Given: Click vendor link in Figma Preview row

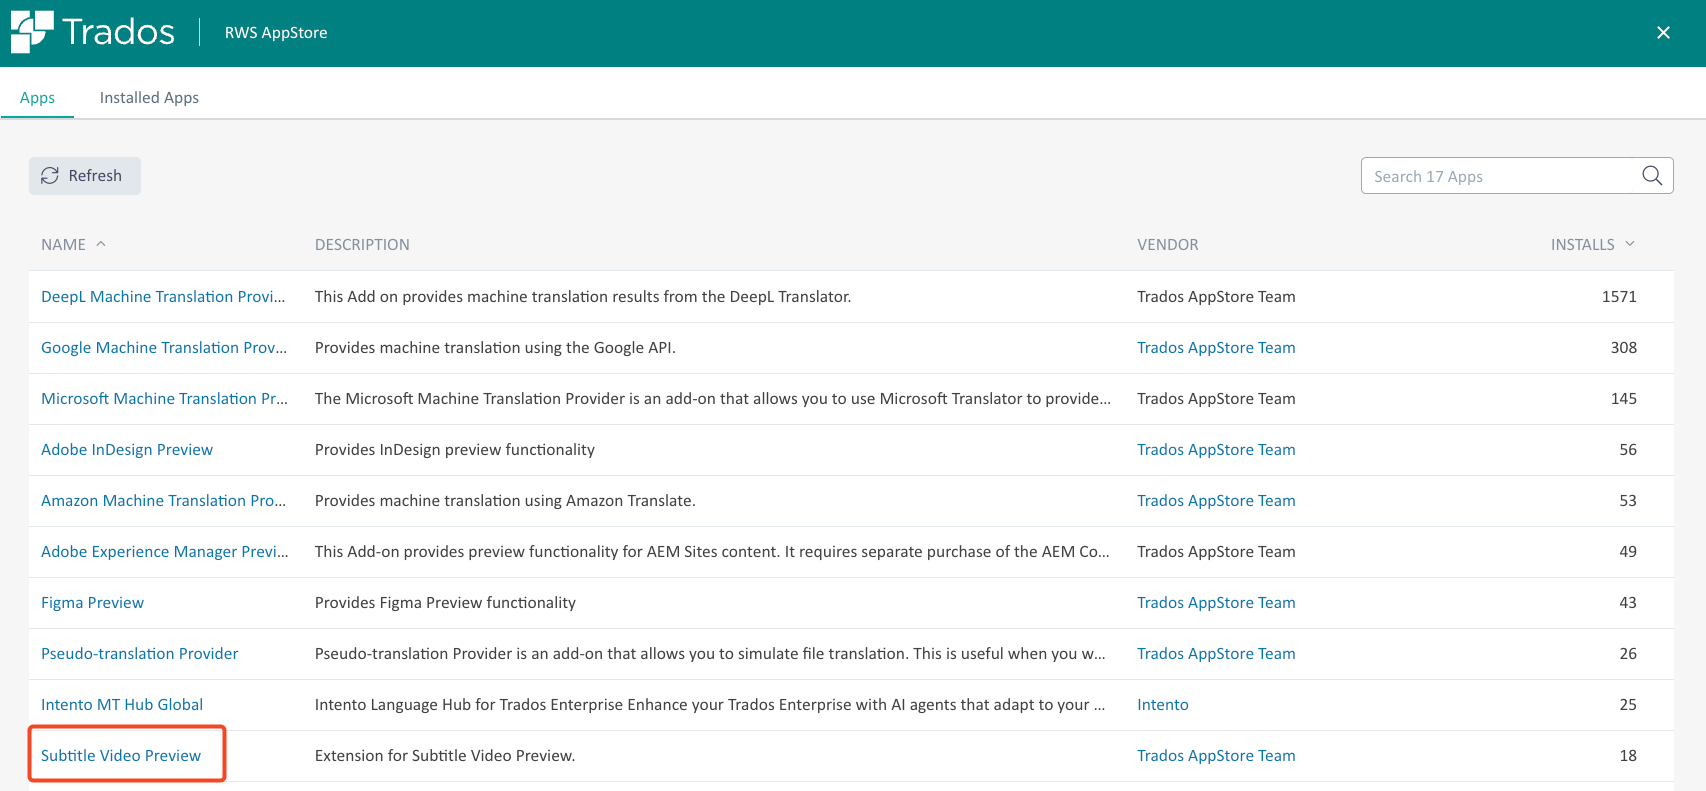Looking at the screenshot, I should pos(1216,603).
